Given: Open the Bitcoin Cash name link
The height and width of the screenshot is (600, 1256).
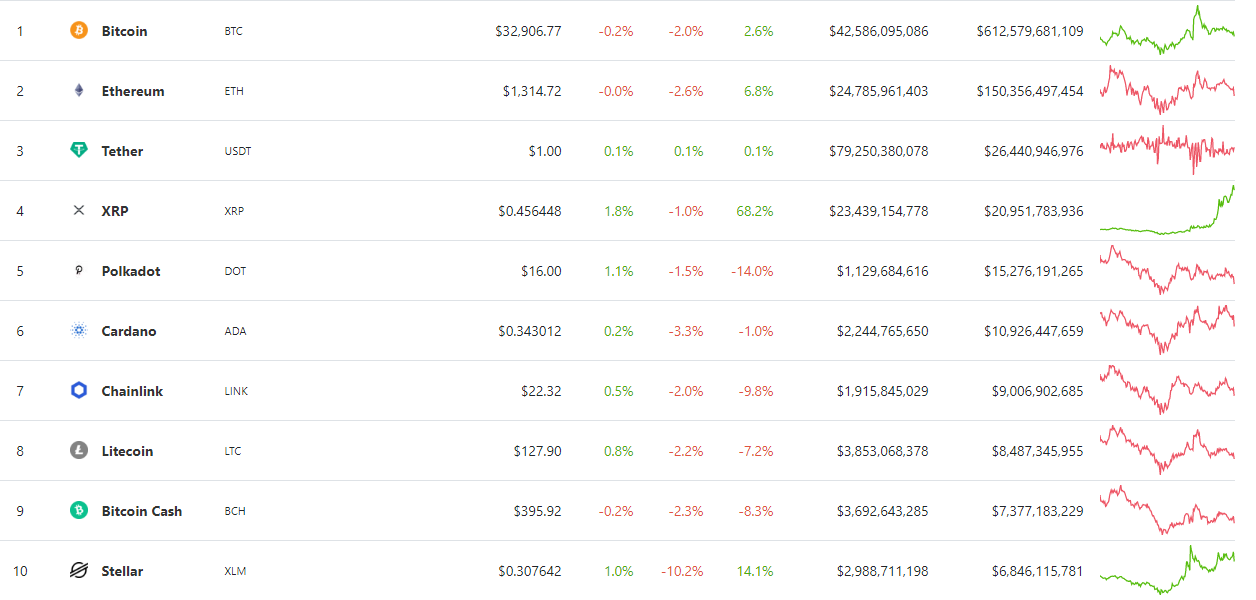Looking at the screenshot, I should tap(142, 511).
